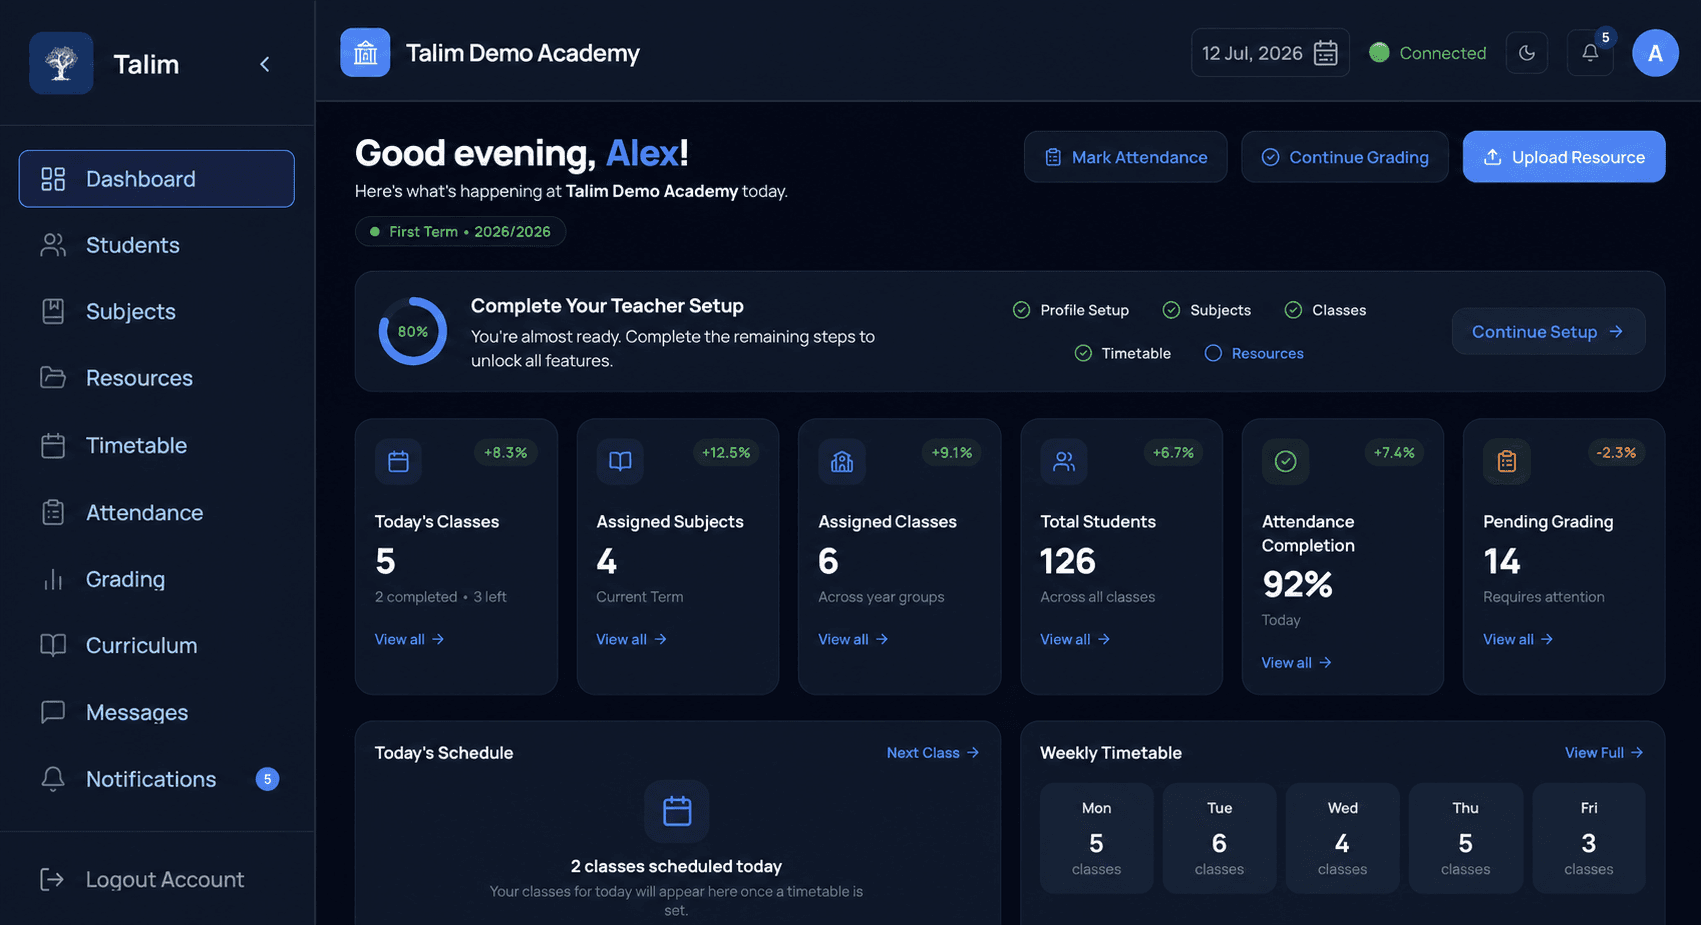The width and height of the screenshot is (1701, 925).
Task: Click View all under Today's Classes
Action: [x=409, y=639]
